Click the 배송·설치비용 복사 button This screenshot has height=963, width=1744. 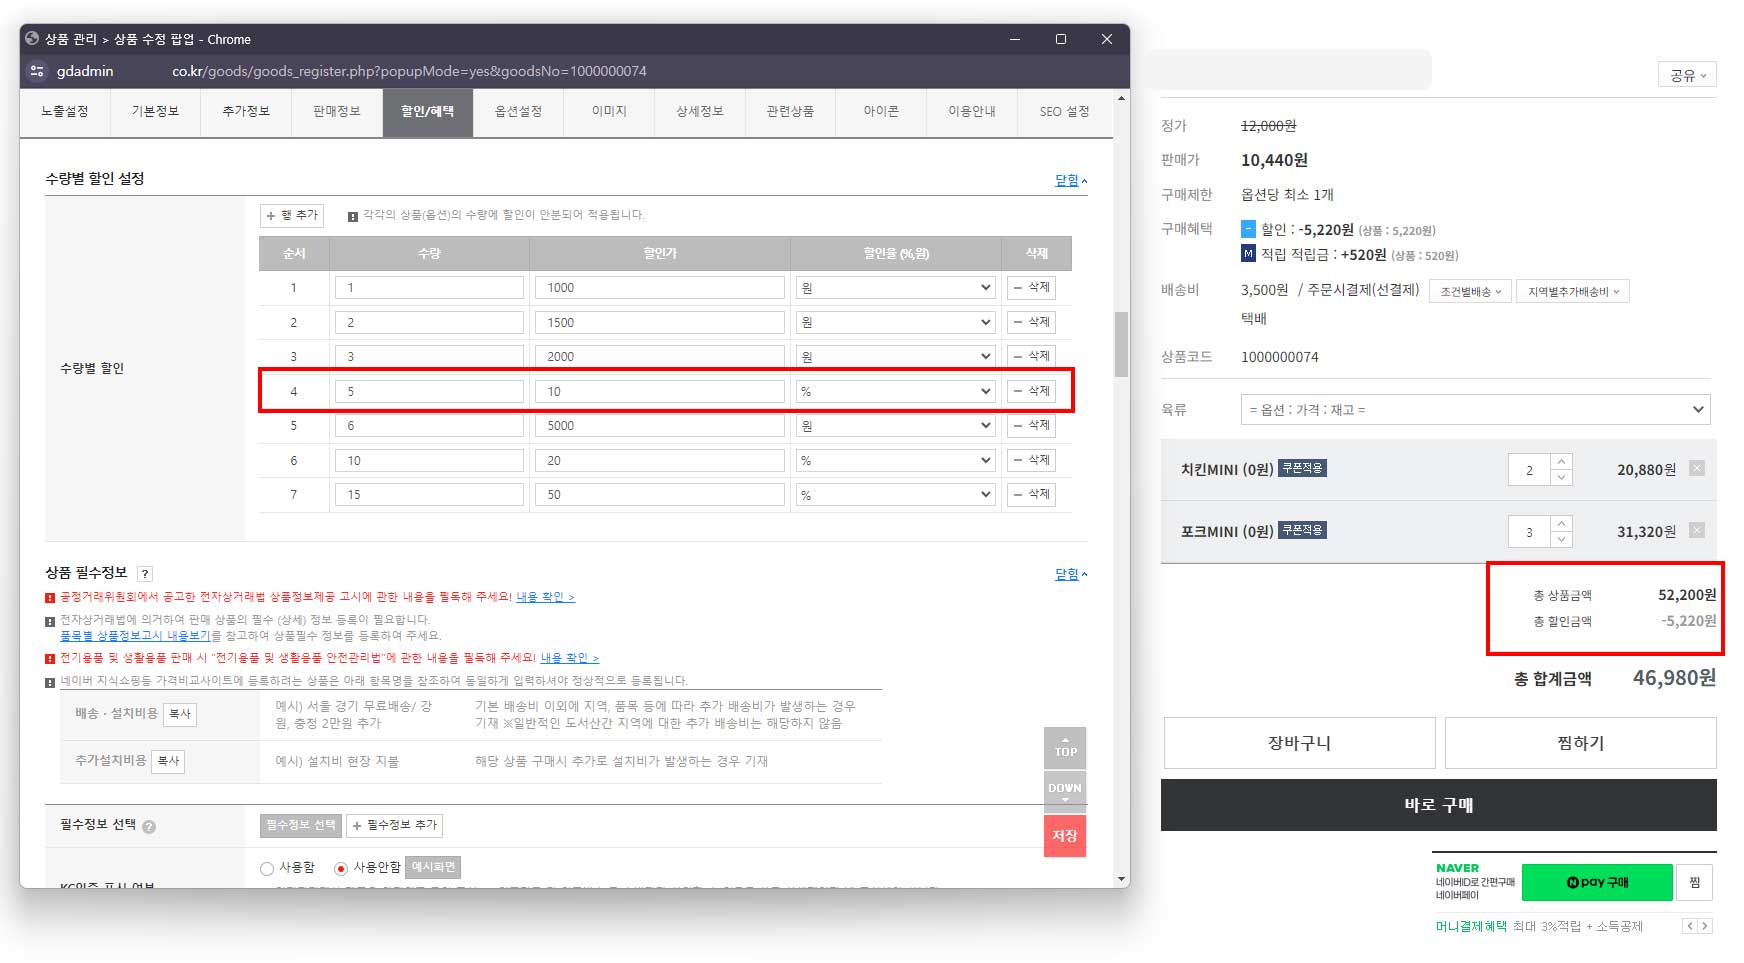pyautogui.click(x=180, y=714)
